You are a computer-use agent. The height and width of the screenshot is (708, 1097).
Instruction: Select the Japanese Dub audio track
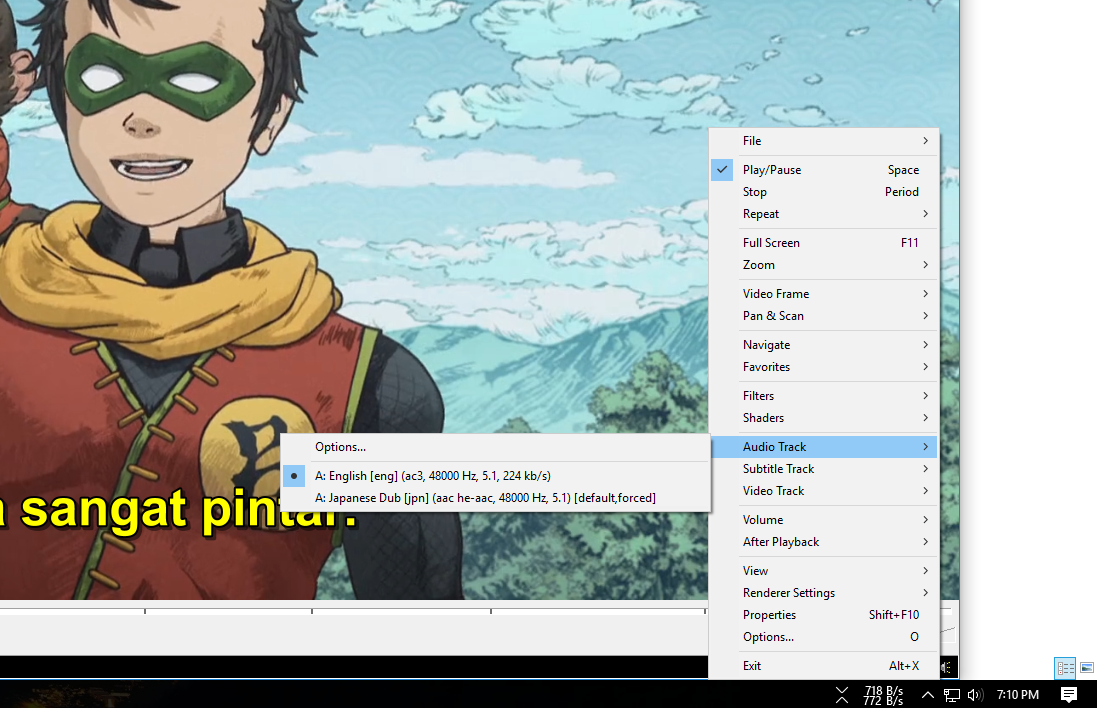495,498
